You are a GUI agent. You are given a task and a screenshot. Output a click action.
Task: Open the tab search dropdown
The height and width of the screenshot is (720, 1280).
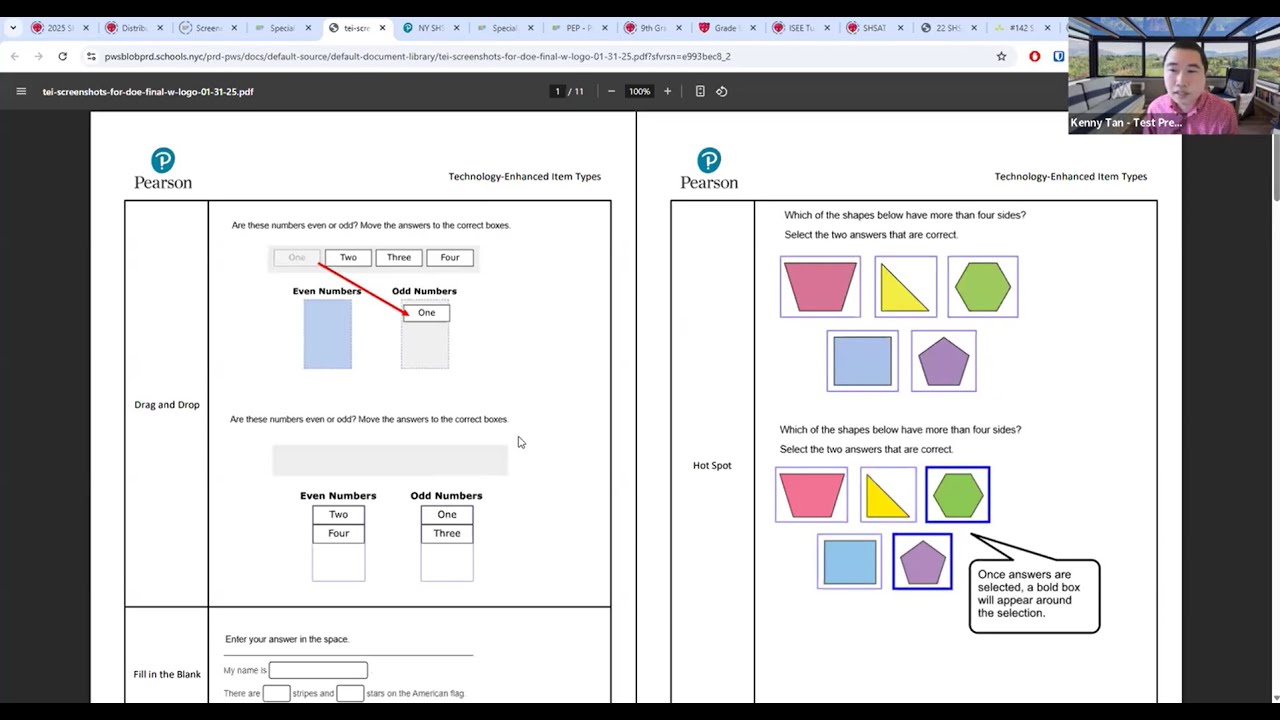coord(13,28)
